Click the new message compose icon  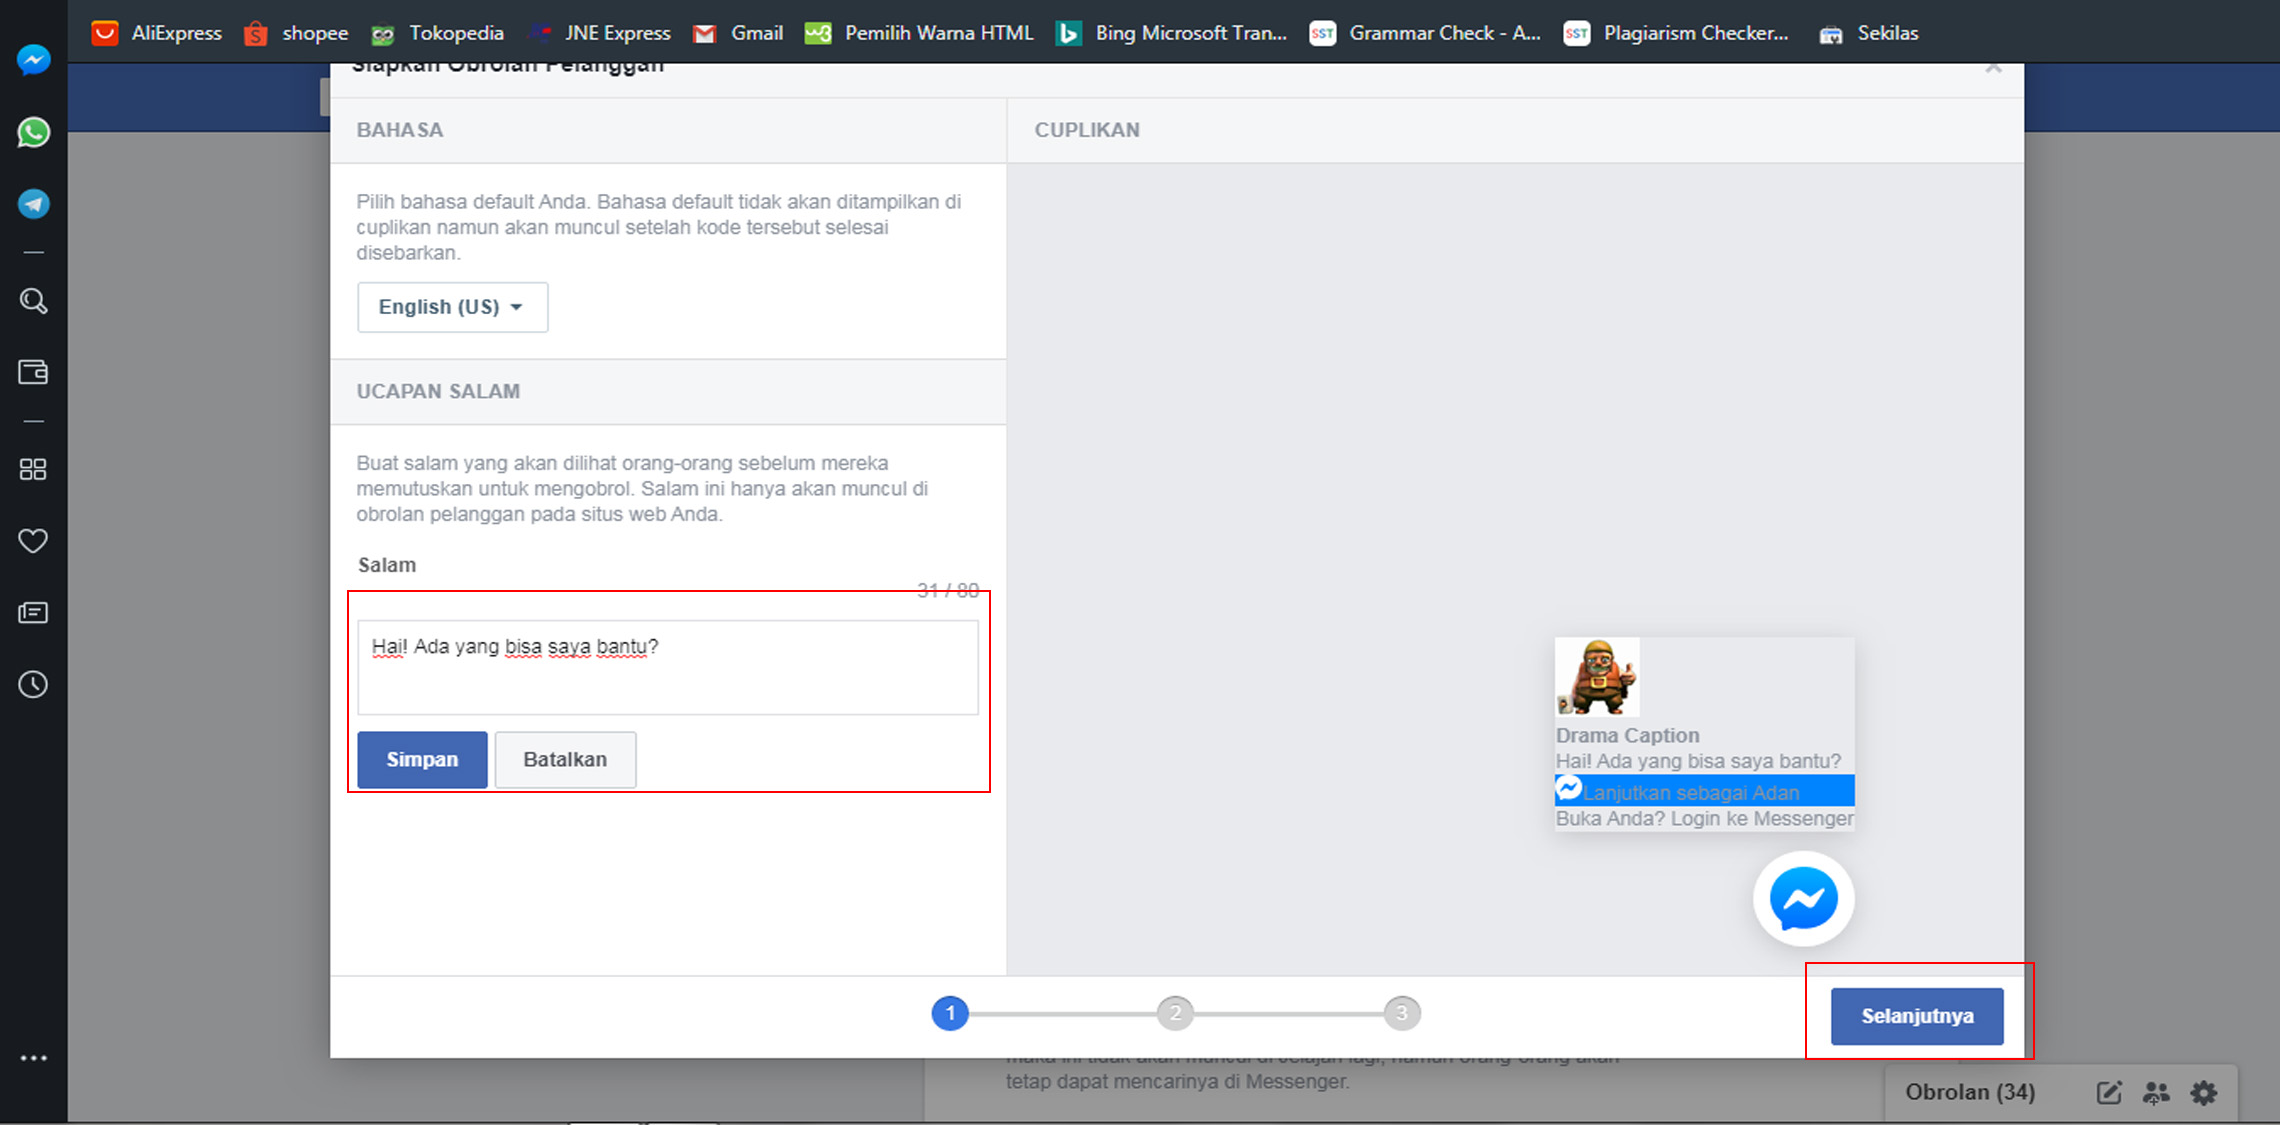[x=2108, y=1093]
